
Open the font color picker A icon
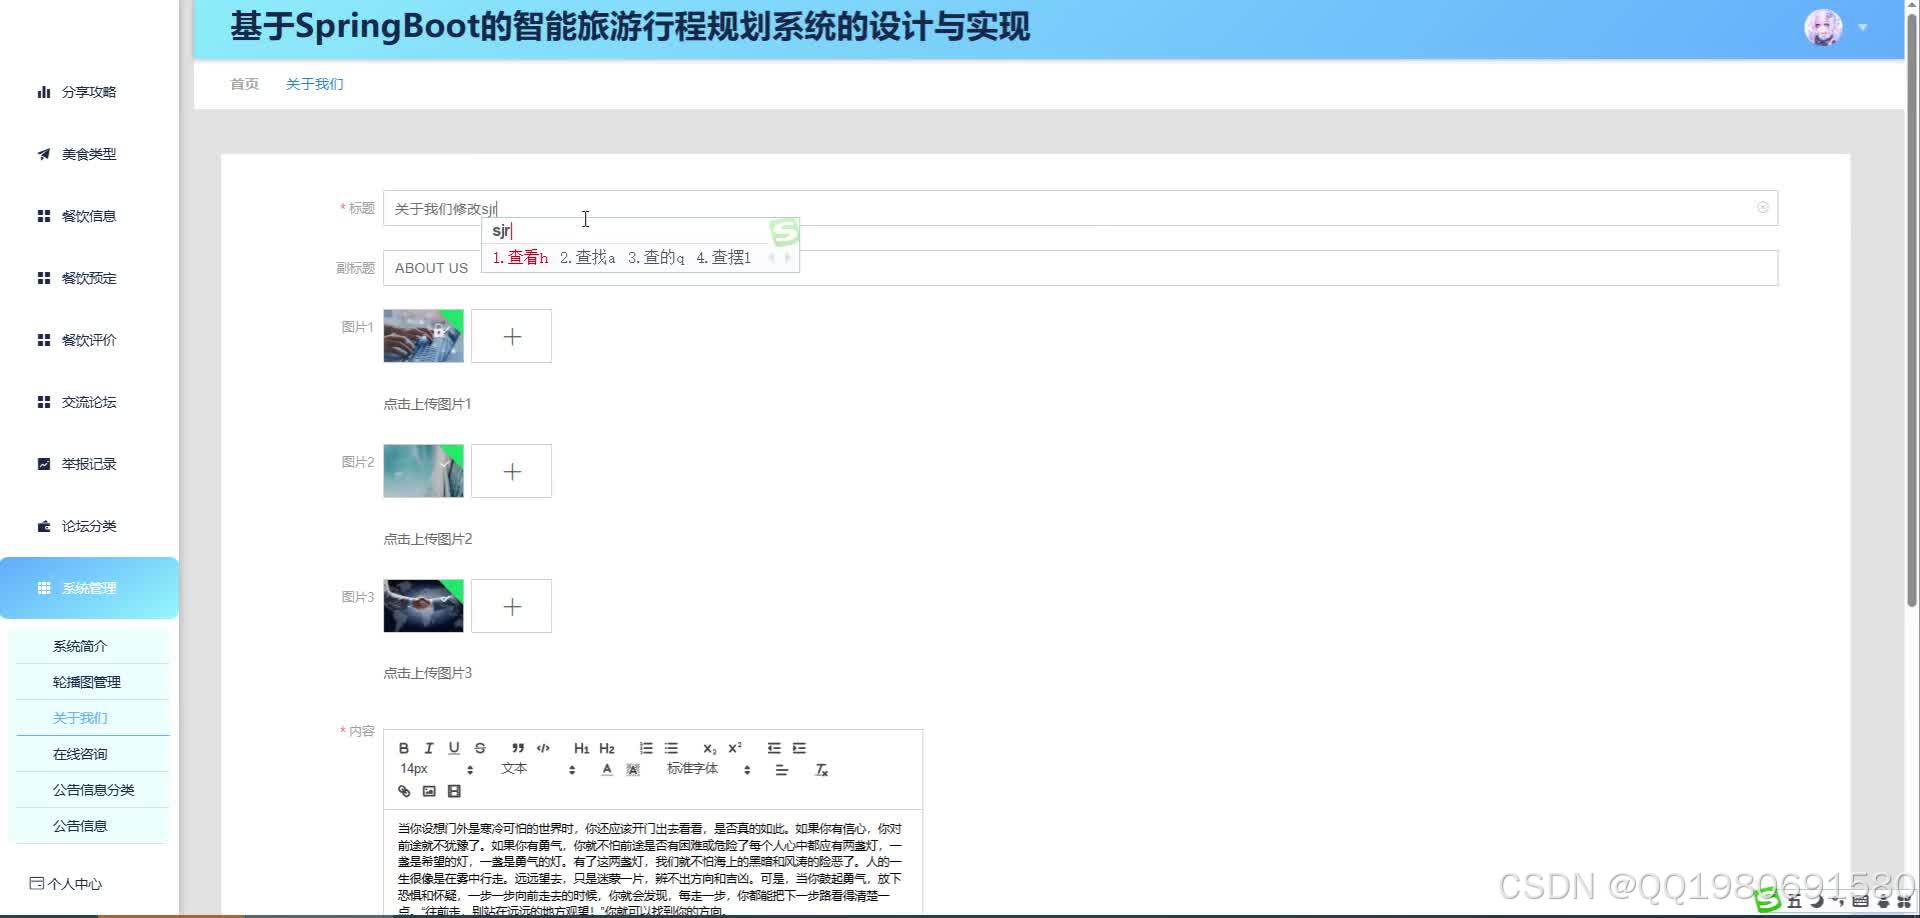tap(606, 769)
